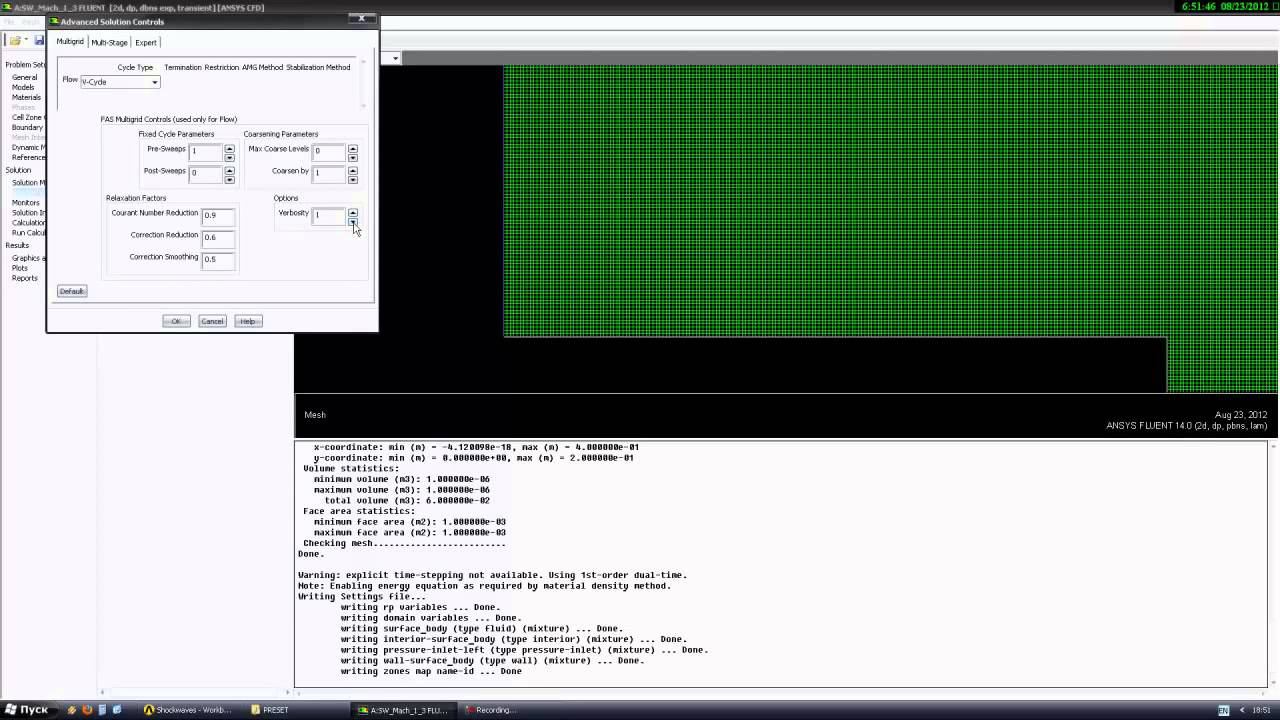The image size is (1280, 720).
Task: Close the Advanced Solution Controls dialog
Action: [362, 19]
